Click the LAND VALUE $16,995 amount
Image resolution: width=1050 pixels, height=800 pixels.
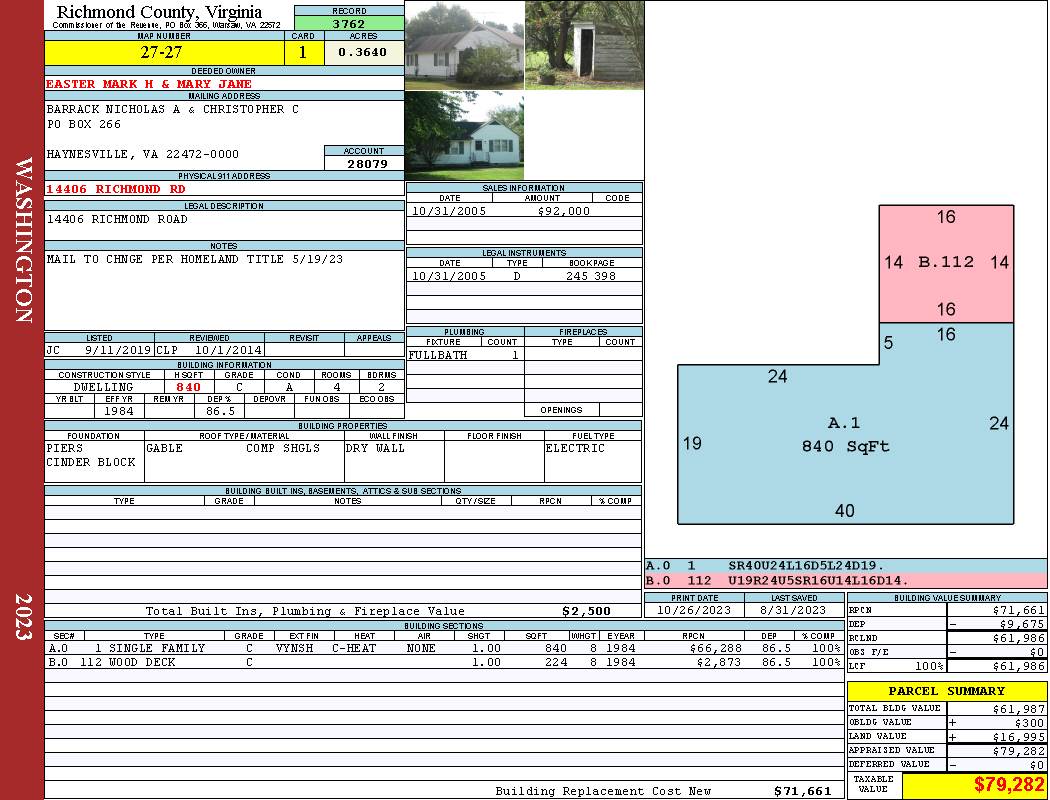[1019, 737]
